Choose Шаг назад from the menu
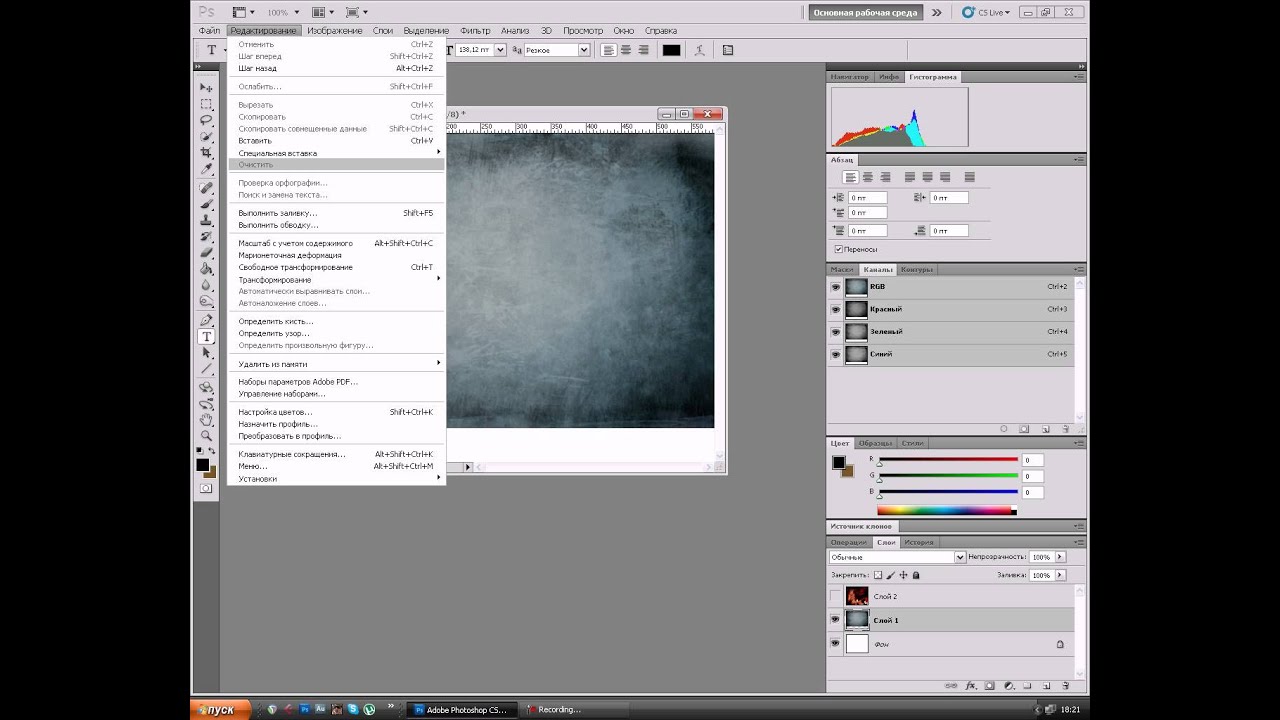The image size is (1280, 720). pyautogui.click(x=336, y=68)
